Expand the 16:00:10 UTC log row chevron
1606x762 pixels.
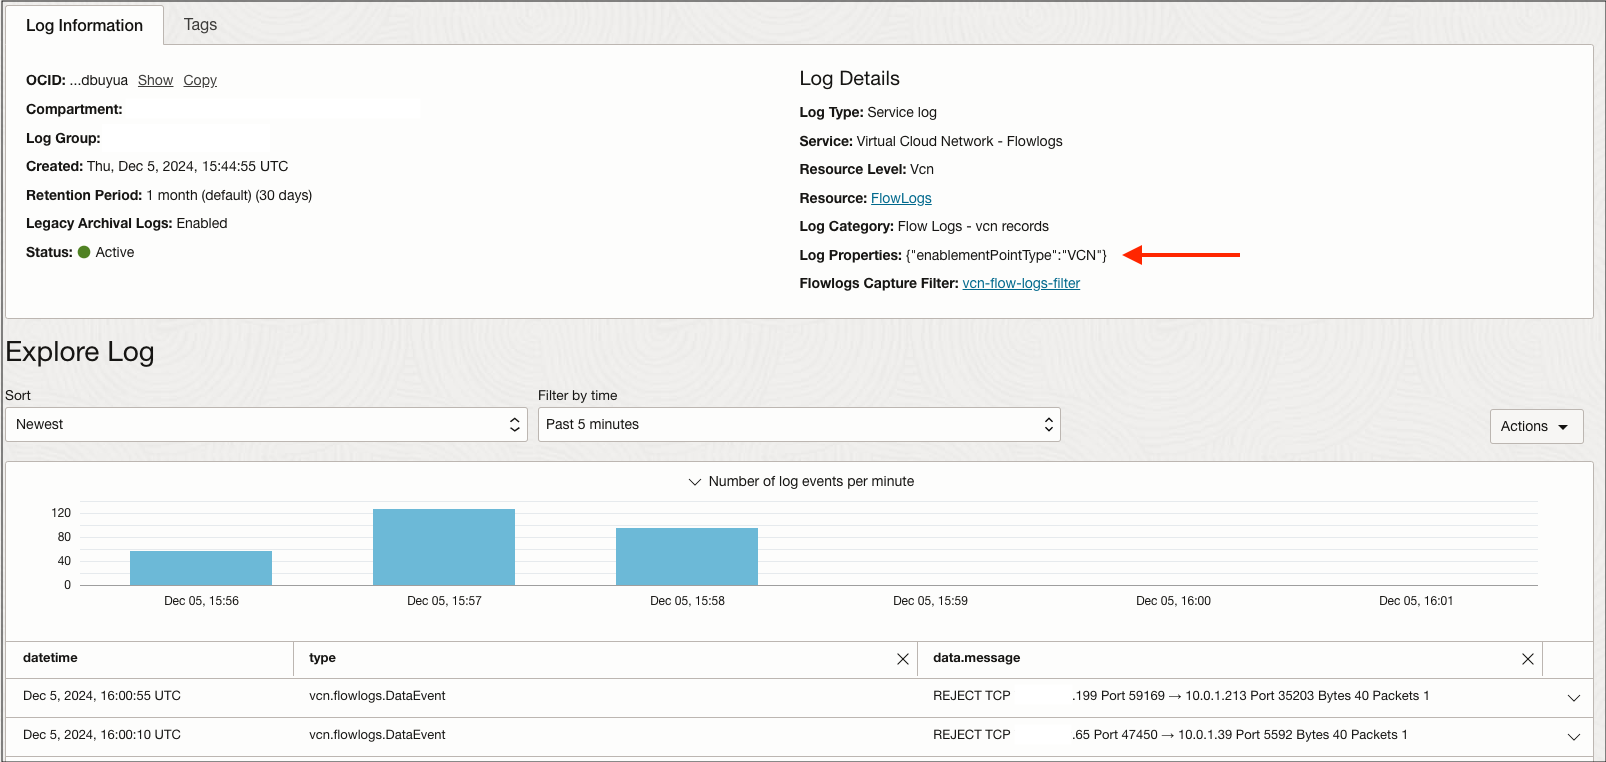tap(1573, 737)
